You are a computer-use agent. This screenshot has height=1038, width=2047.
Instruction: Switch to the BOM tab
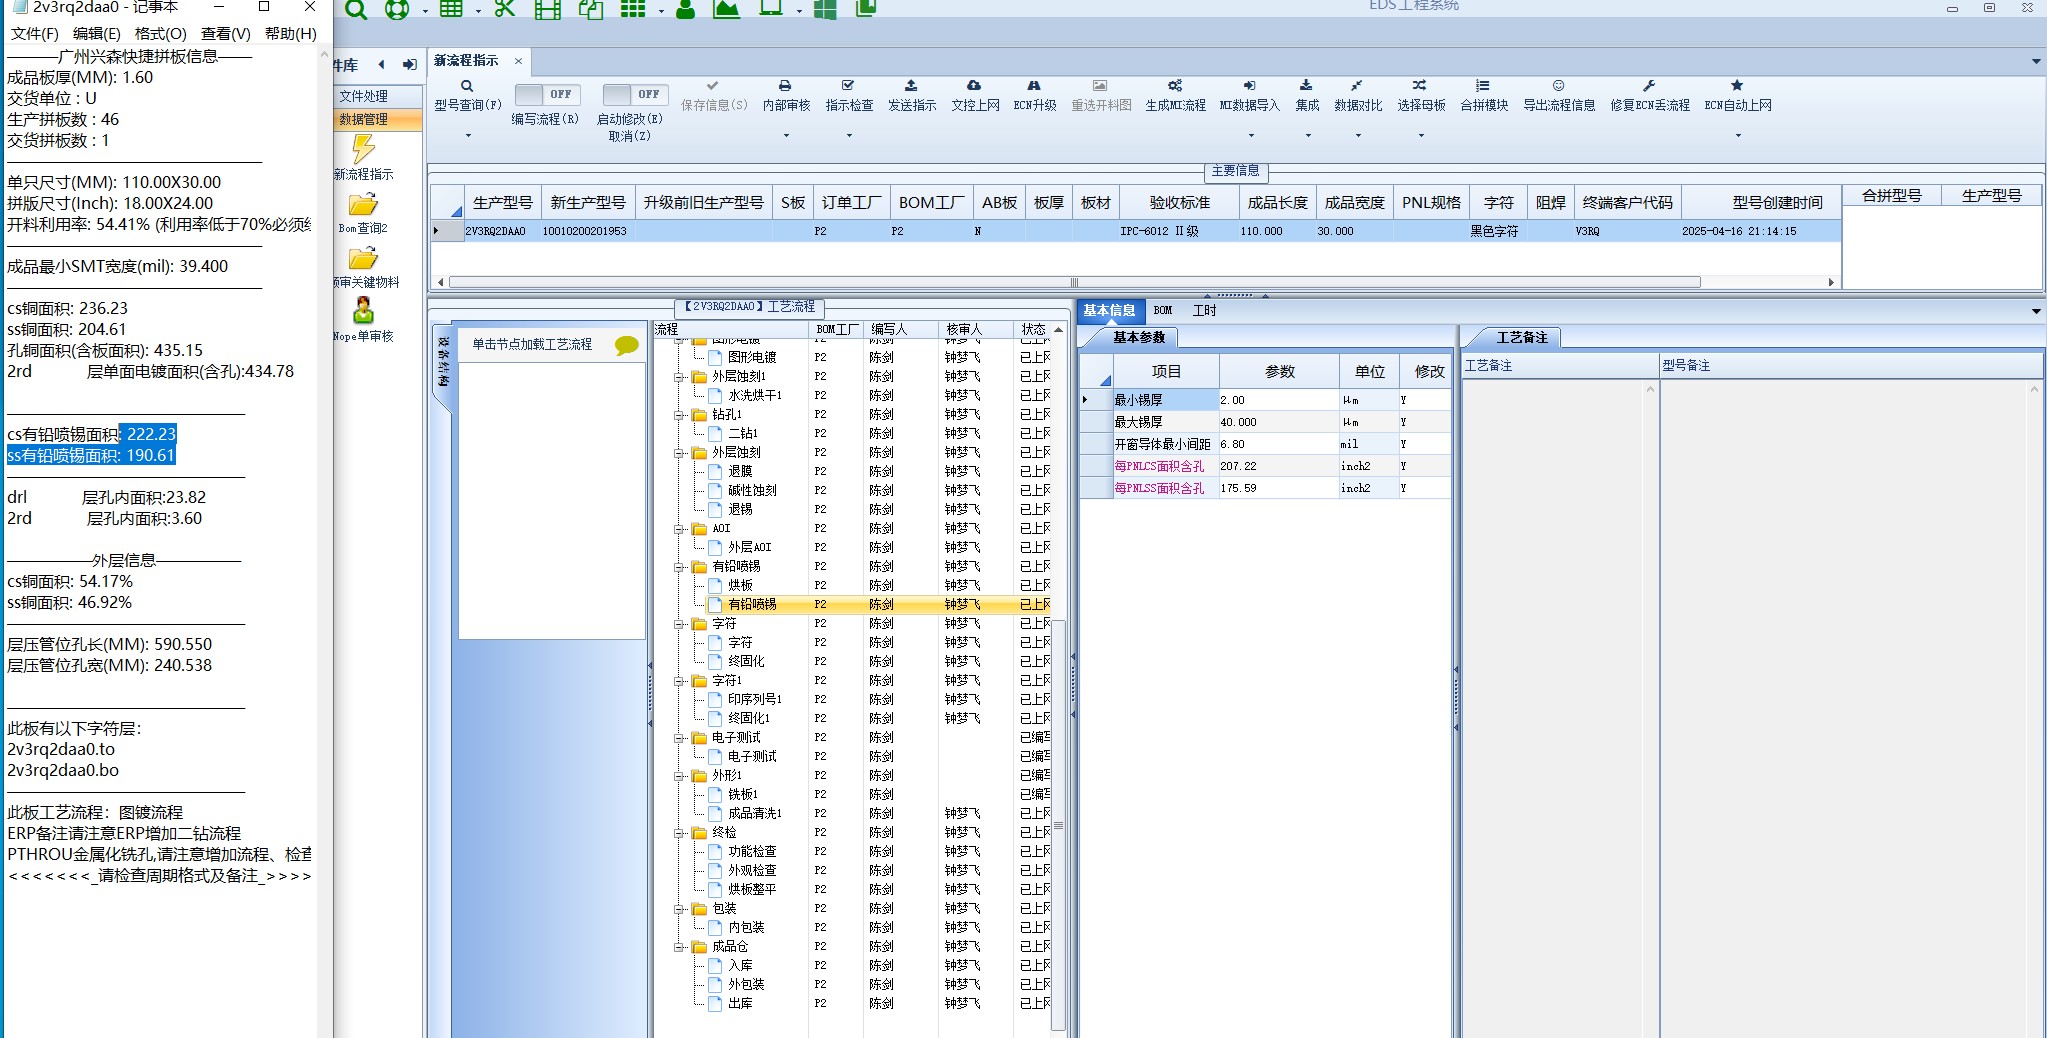click(1162, 311)
